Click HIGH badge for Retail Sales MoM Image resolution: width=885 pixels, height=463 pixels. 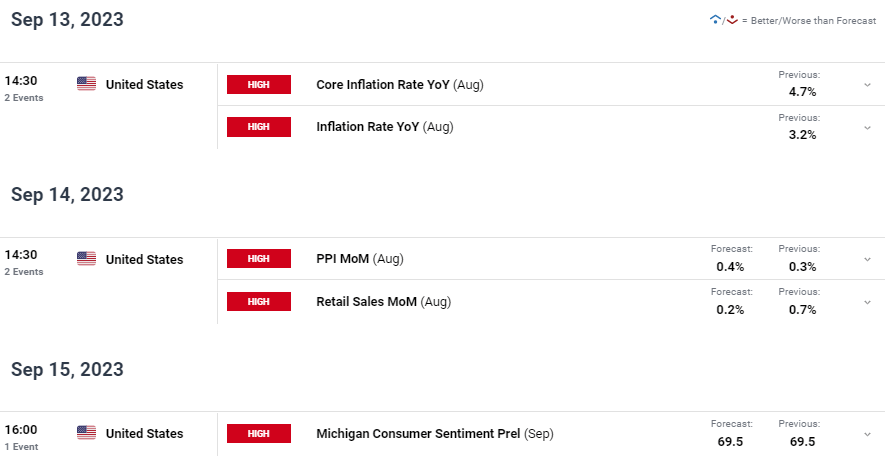(x=259, y=301)
